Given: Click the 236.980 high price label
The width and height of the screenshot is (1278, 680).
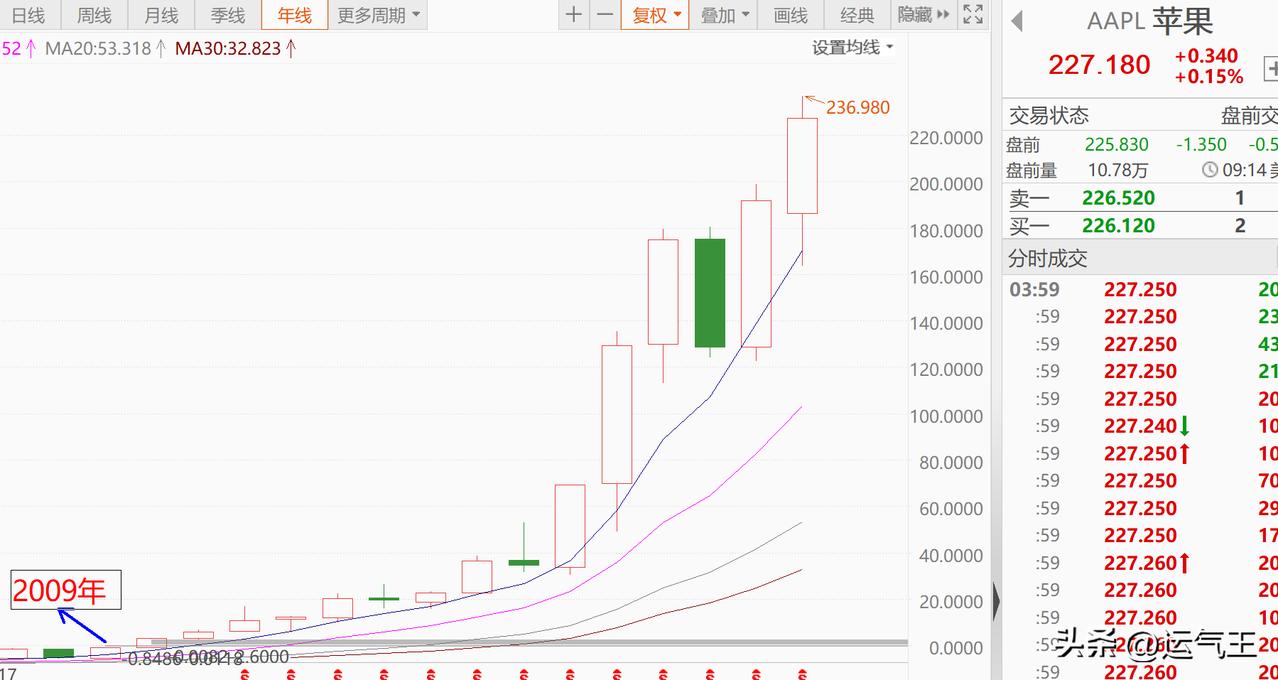Looking at the screenshot, I should pyautogui.click(x=857, y=107).
